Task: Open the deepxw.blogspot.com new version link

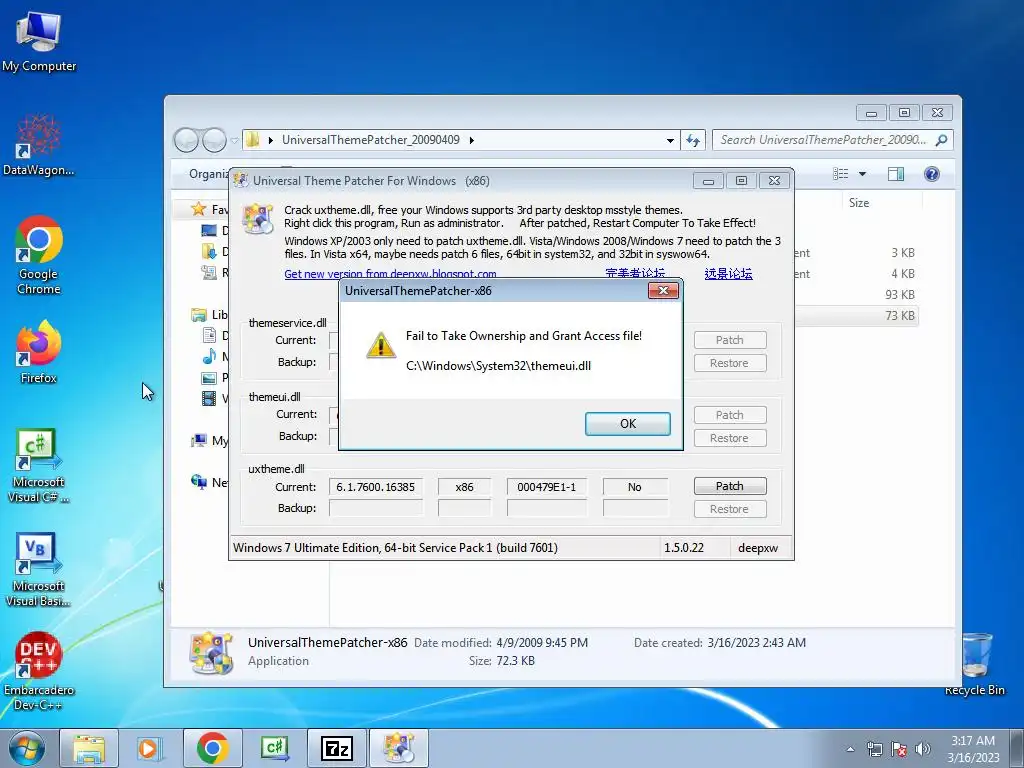Action: point(390,274)
